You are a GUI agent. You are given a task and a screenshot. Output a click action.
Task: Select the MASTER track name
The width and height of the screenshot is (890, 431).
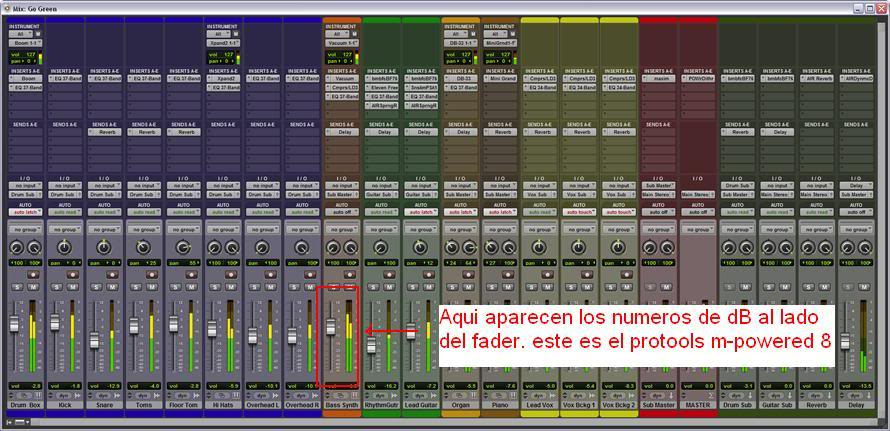point(698,405)
